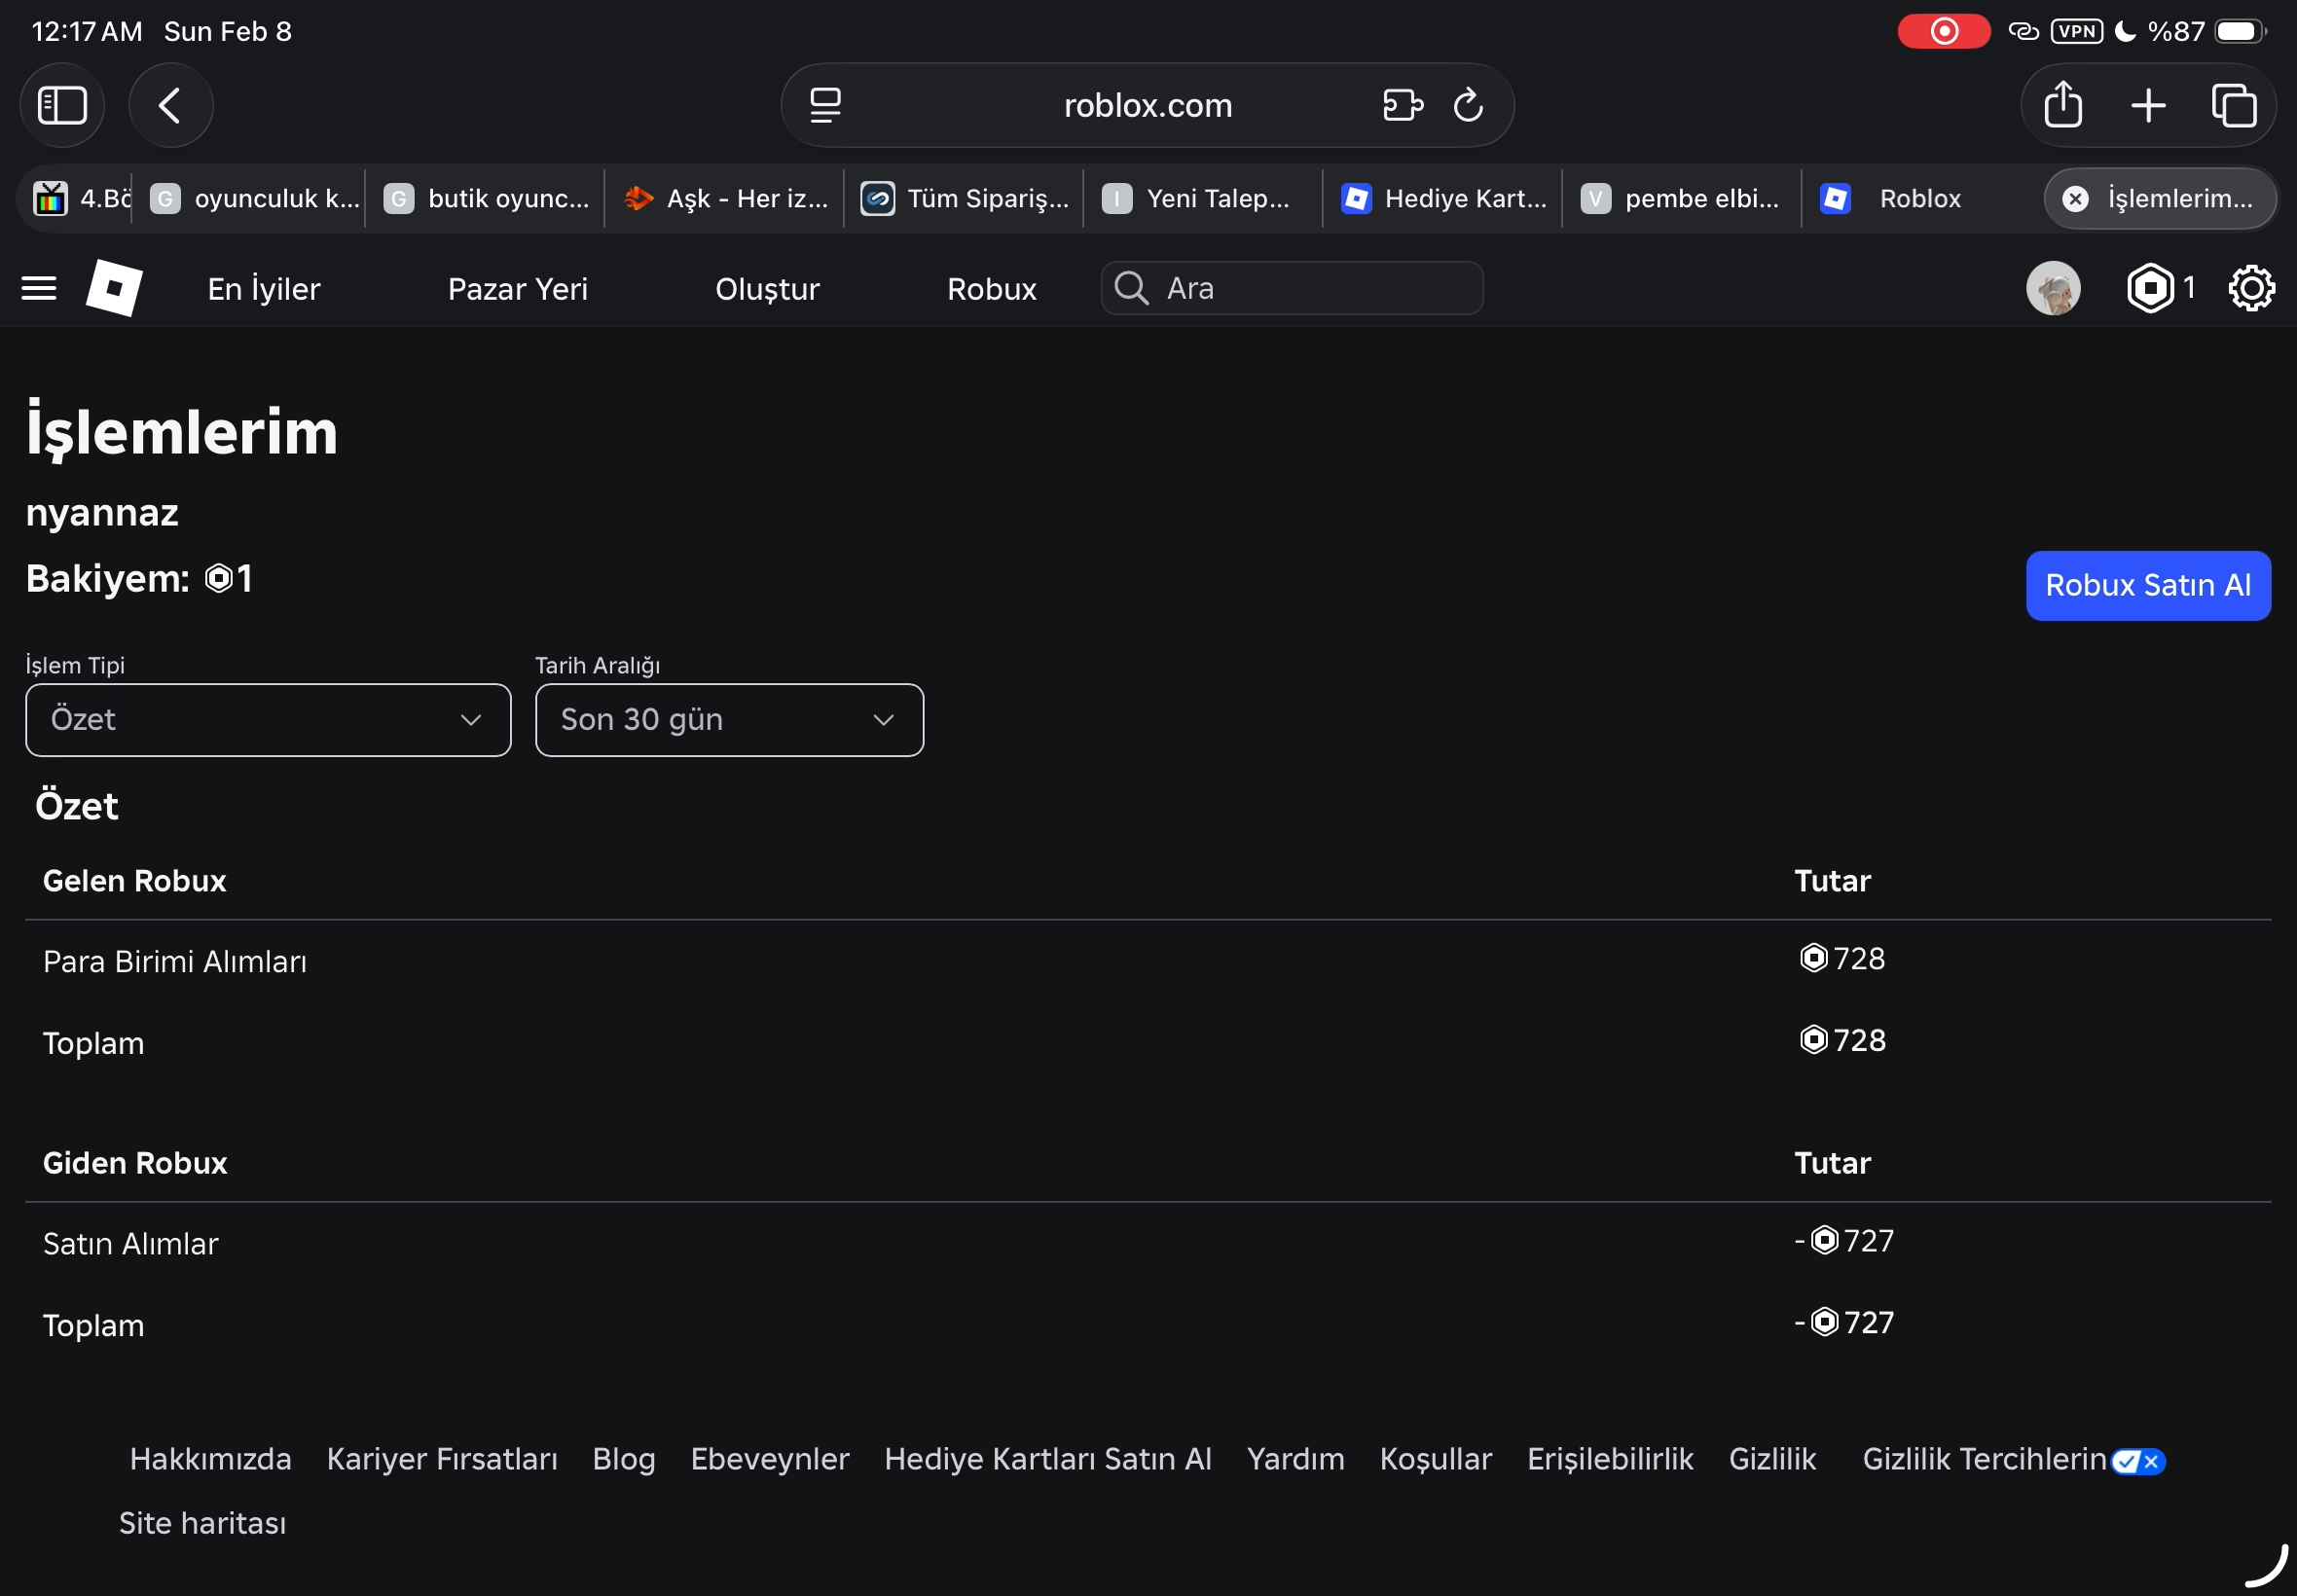Open the En İyiler menu
This screenshot has width=2297, height=1596.
264,289
